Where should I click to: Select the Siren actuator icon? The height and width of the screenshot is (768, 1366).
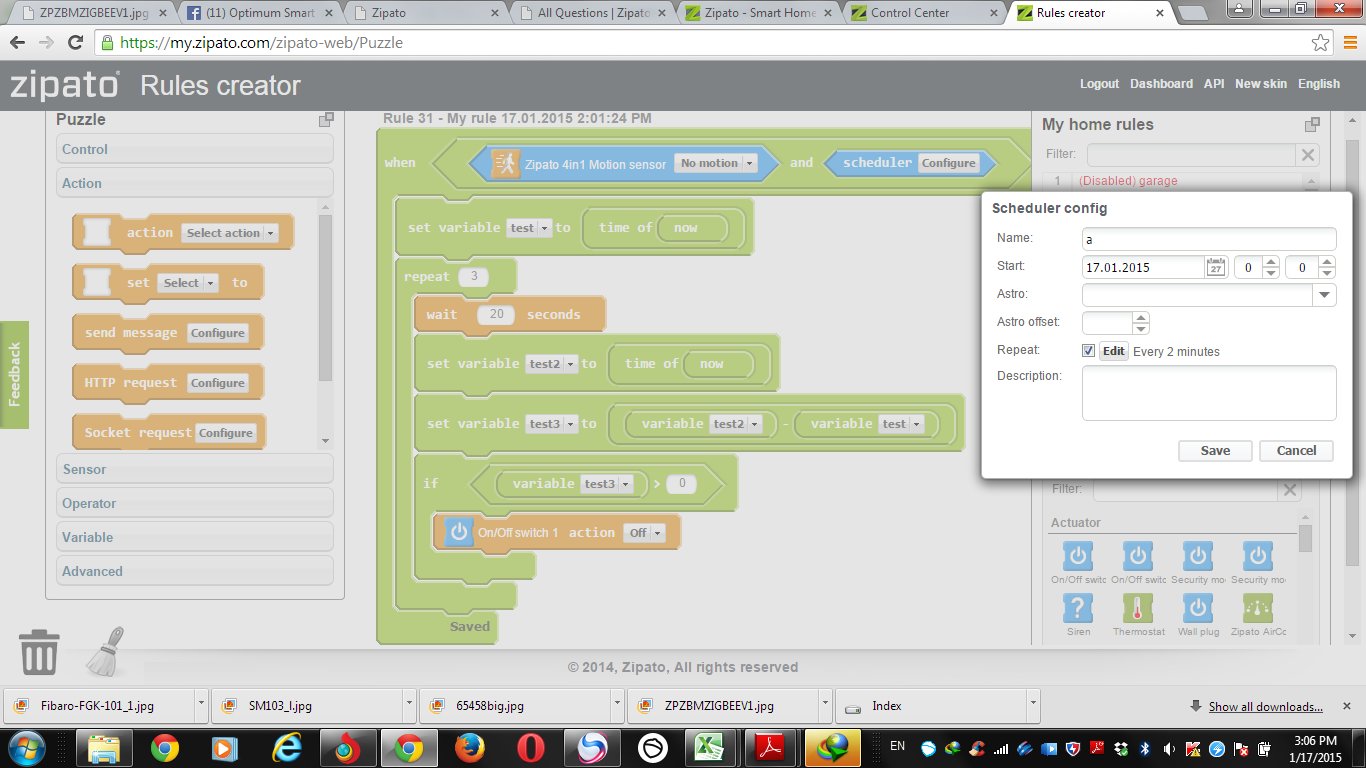(1078, 608)
